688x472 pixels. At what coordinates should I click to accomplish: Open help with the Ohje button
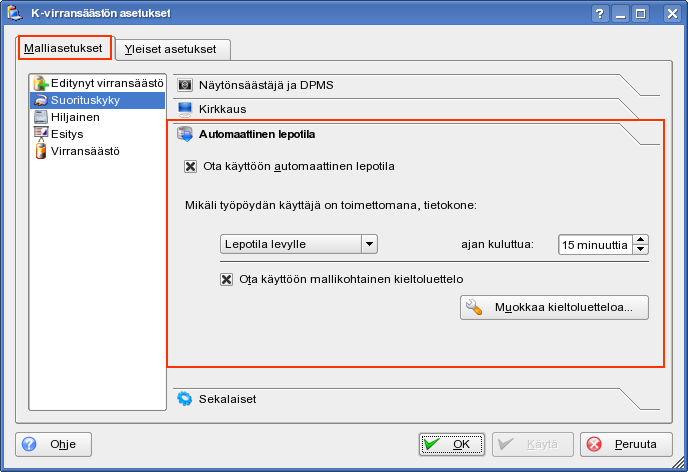[x=54, y=444]
